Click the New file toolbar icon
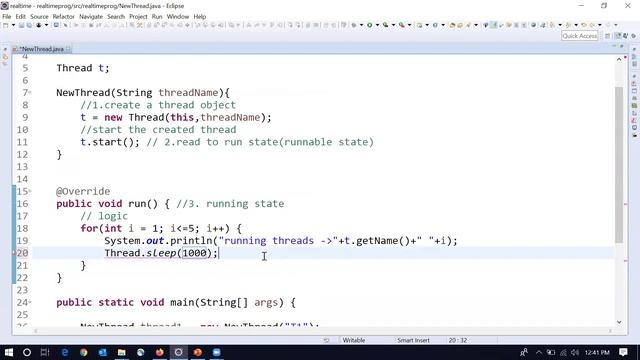Screen dimensions: 640x360 click(x=5, y=25)
